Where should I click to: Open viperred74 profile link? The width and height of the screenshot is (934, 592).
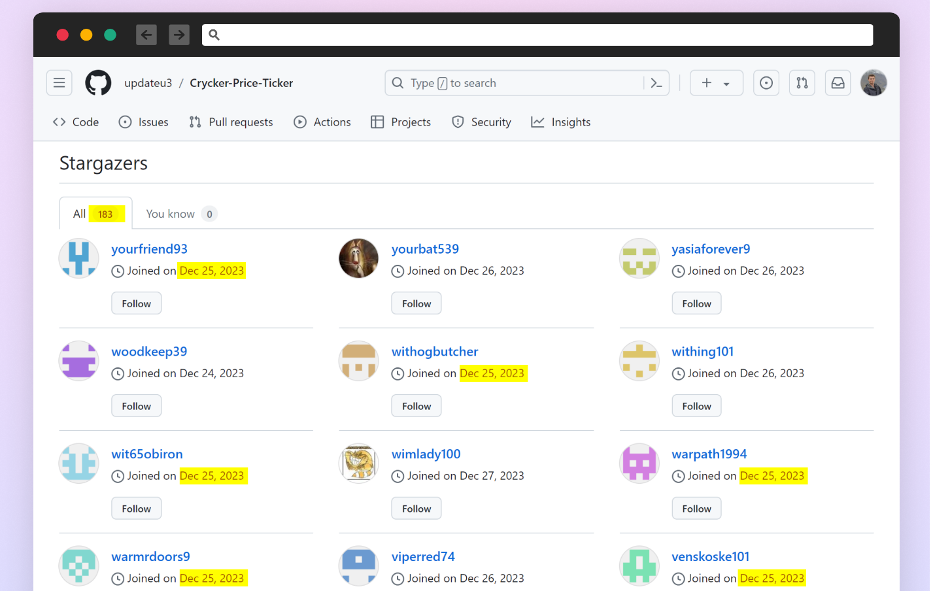click(423, 556)
